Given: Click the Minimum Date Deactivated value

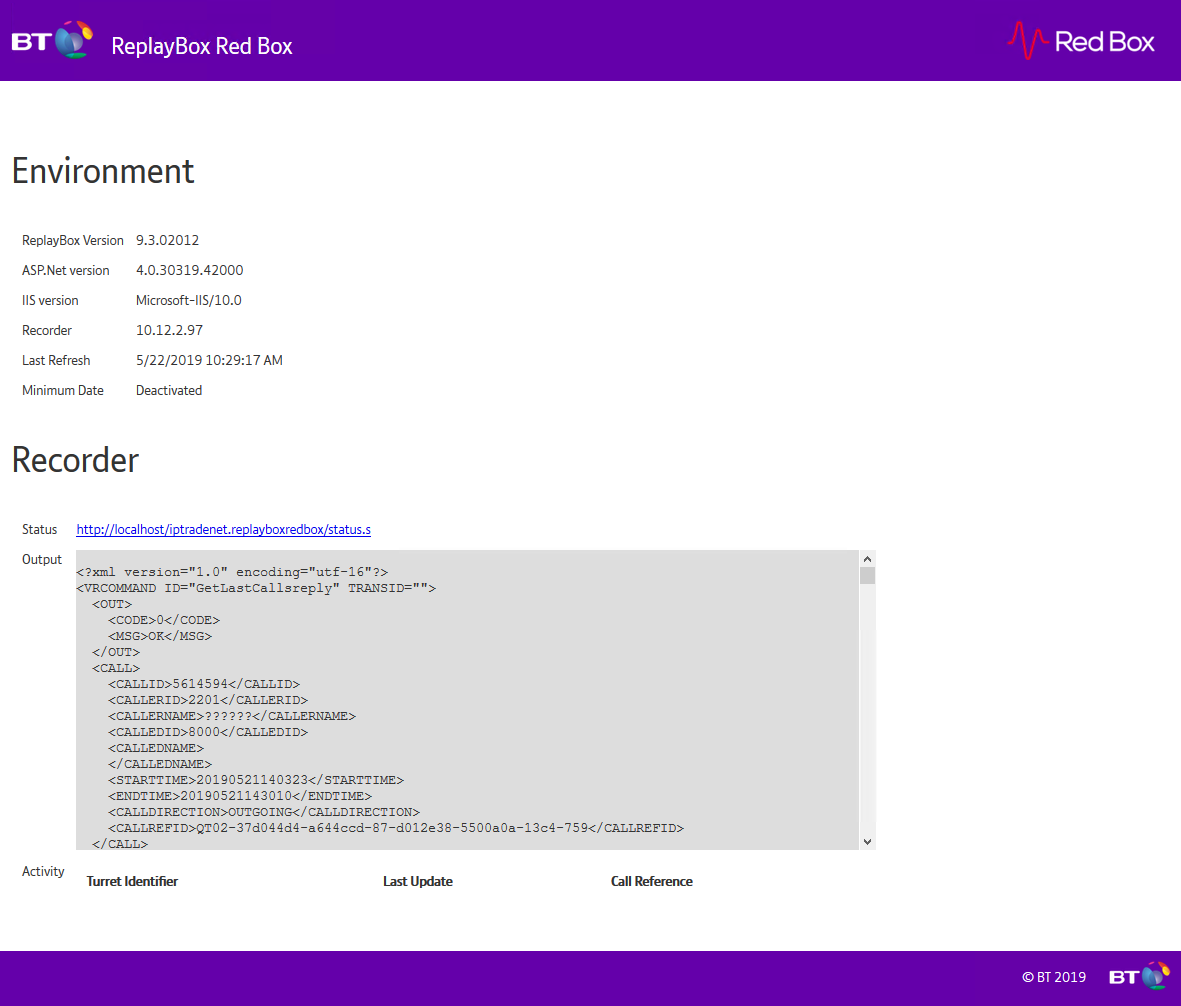Looking at the screenshot, I should (169, 391).
